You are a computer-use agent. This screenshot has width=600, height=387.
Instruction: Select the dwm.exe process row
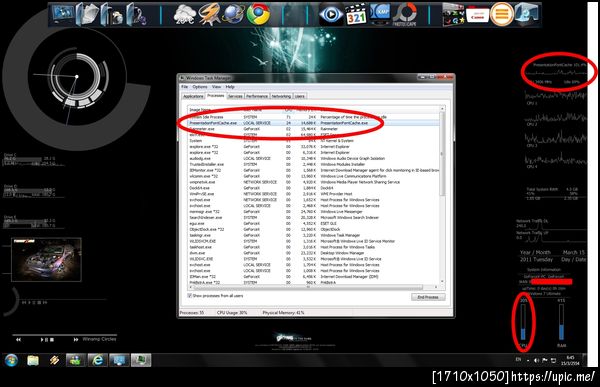314,253
